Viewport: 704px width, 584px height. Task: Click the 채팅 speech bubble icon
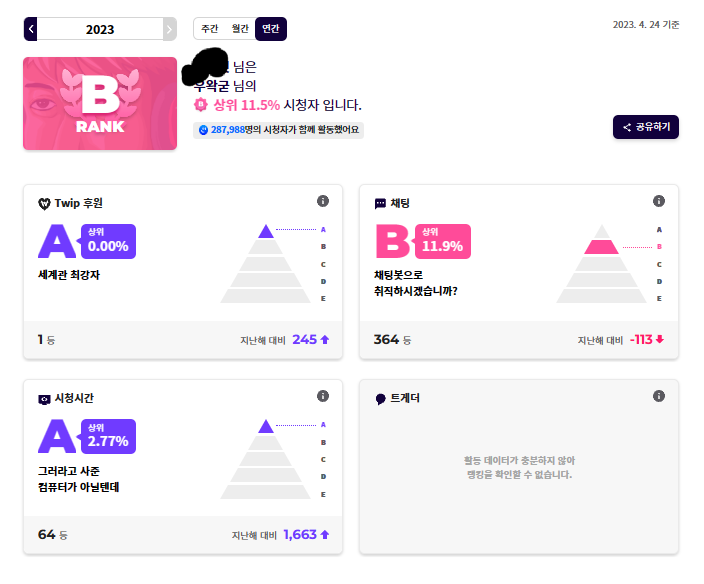click(x=380, y=203)
